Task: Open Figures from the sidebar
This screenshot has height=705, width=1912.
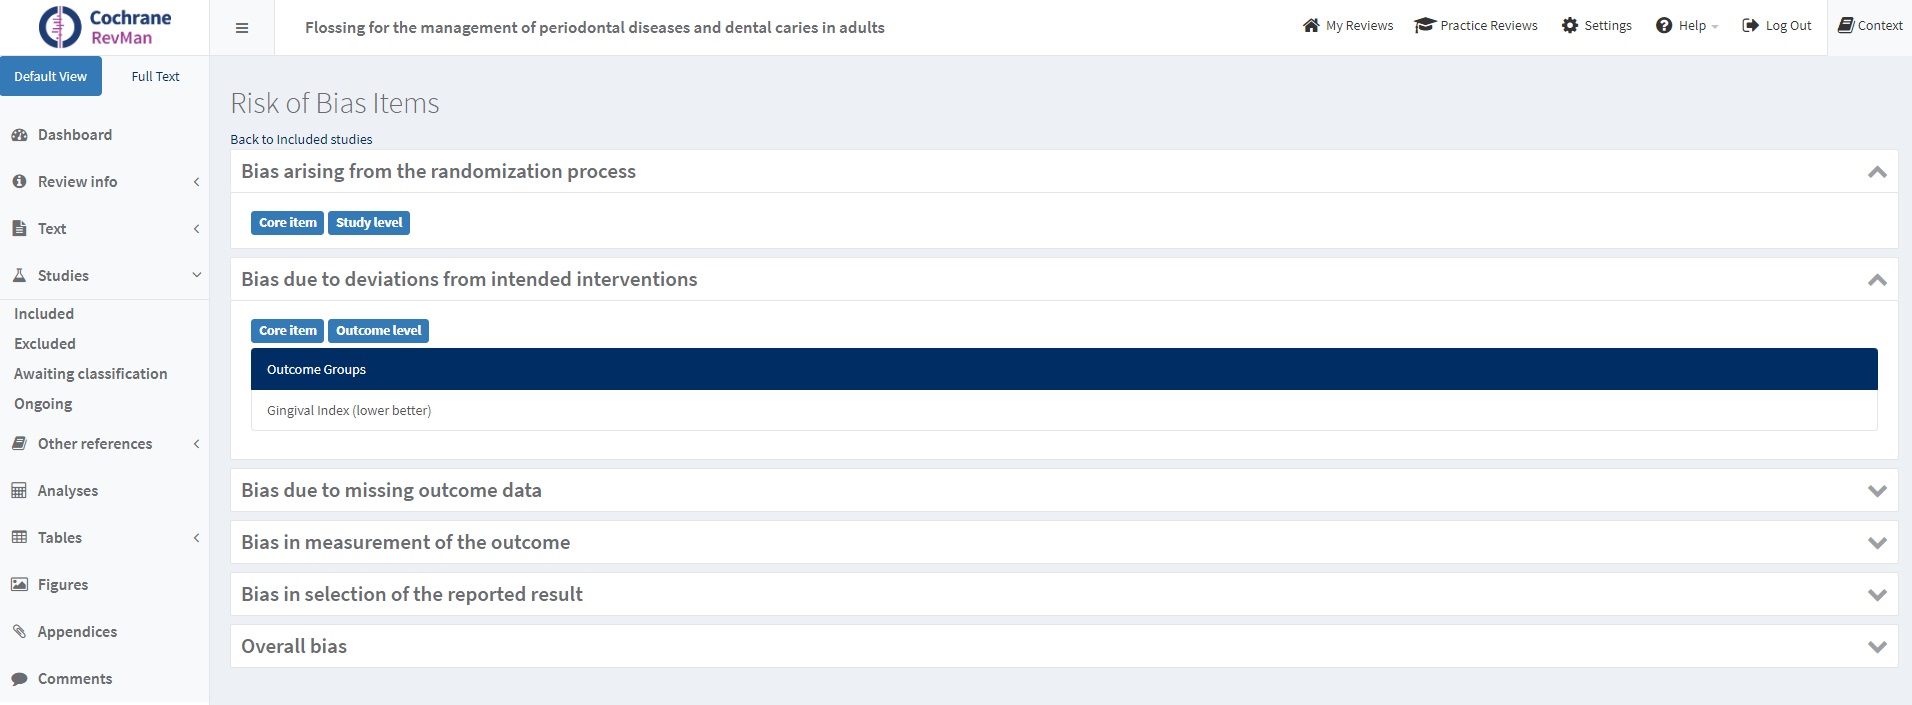Action: 62,585
